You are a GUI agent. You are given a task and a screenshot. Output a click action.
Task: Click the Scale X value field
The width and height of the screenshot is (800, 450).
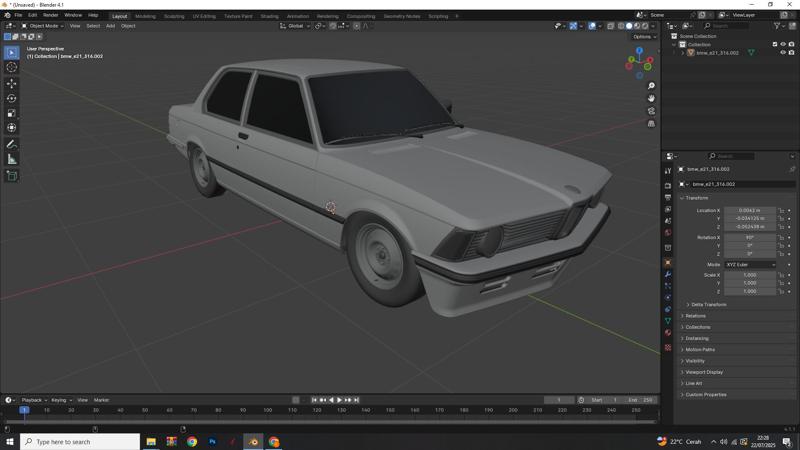(x=749, y=275)
